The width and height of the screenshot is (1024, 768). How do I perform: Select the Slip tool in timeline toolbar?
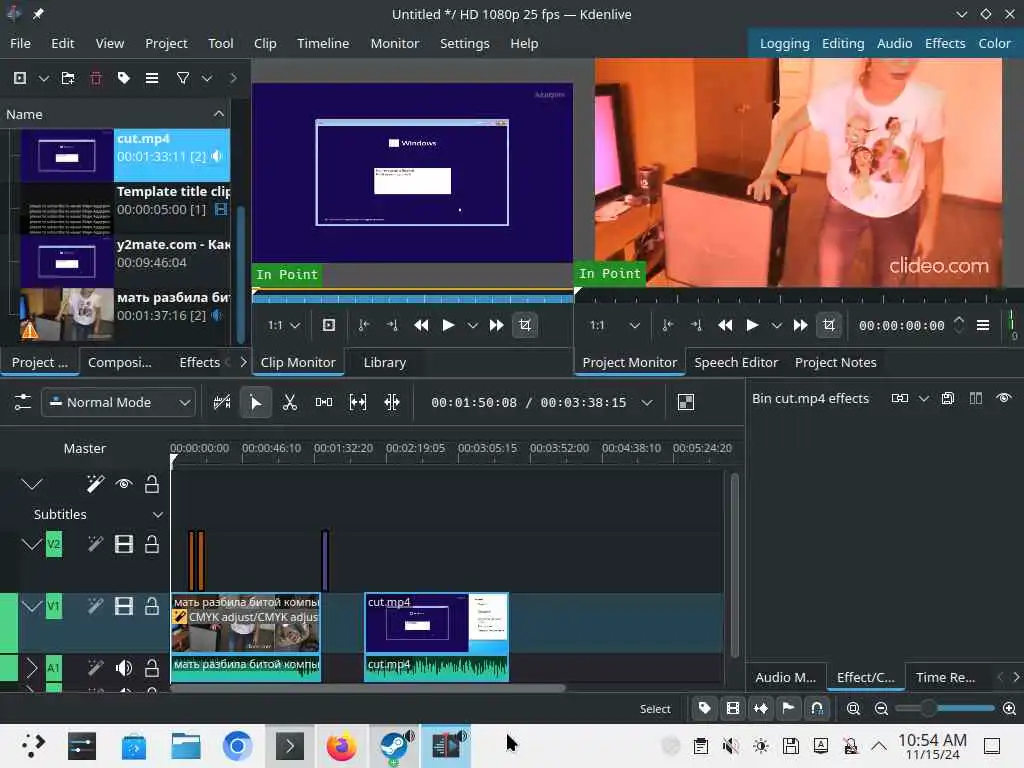[358, 402]
